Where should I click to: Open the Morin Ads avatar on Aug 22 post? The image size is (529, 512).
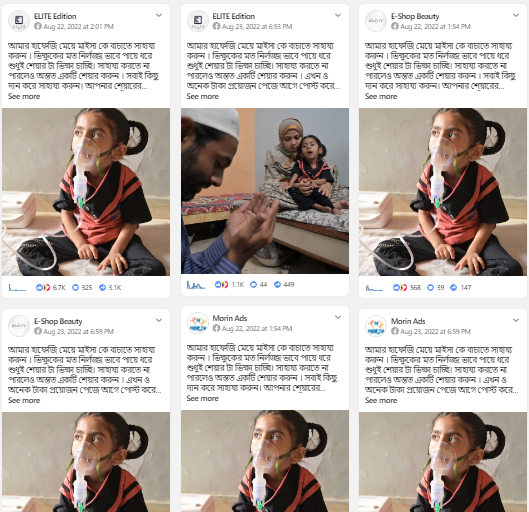198,323
